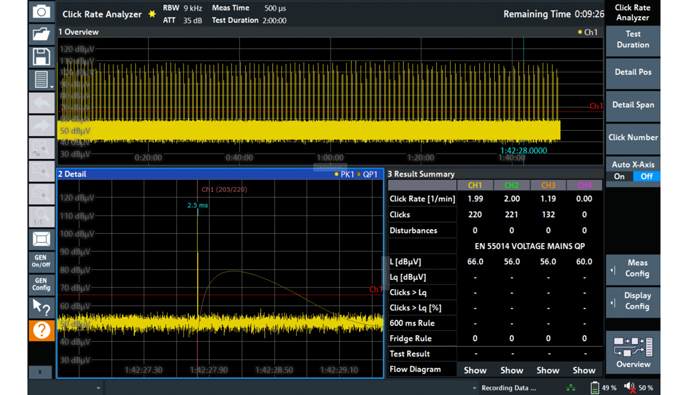Click the undo arrow icon
The width and height of the screenshot is (695, 395).
pyautogui.click(x=41, y=103)
